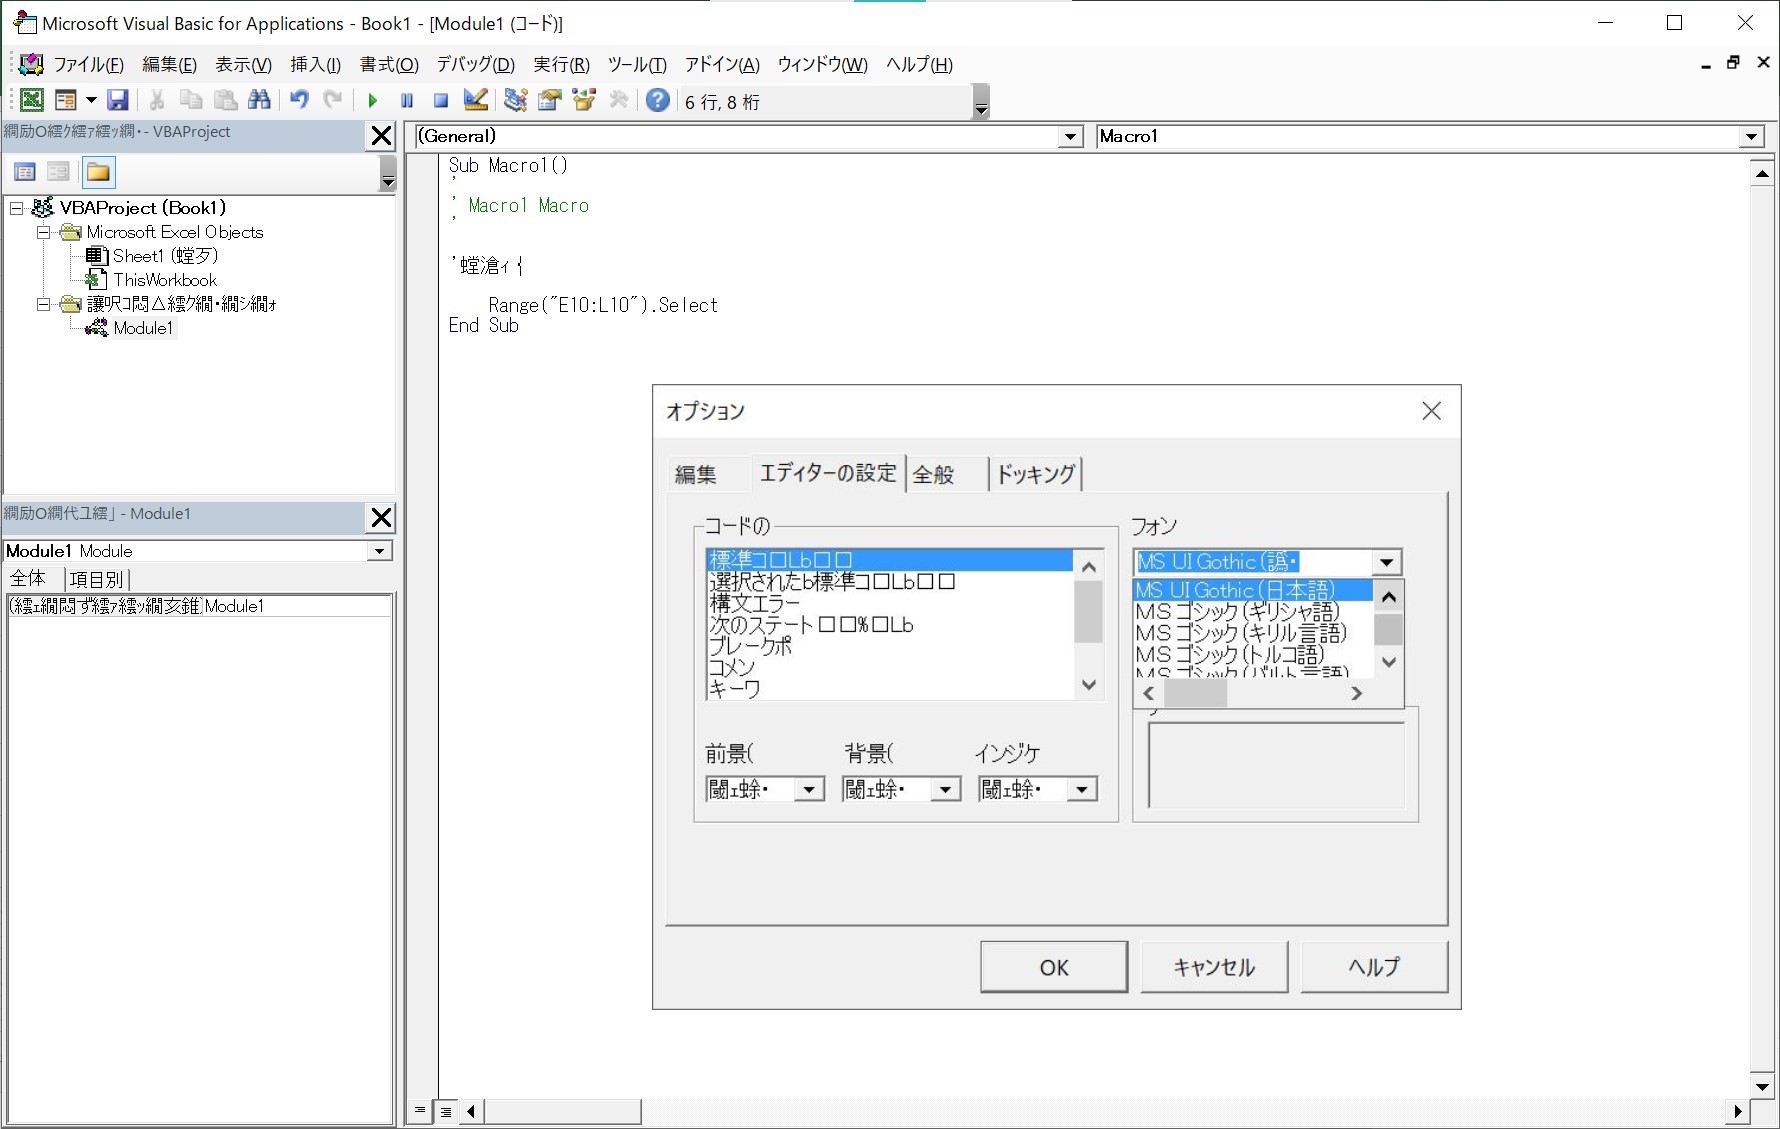
Task: Open the 前景 foreground color dropdown
Action: point(809,790)
